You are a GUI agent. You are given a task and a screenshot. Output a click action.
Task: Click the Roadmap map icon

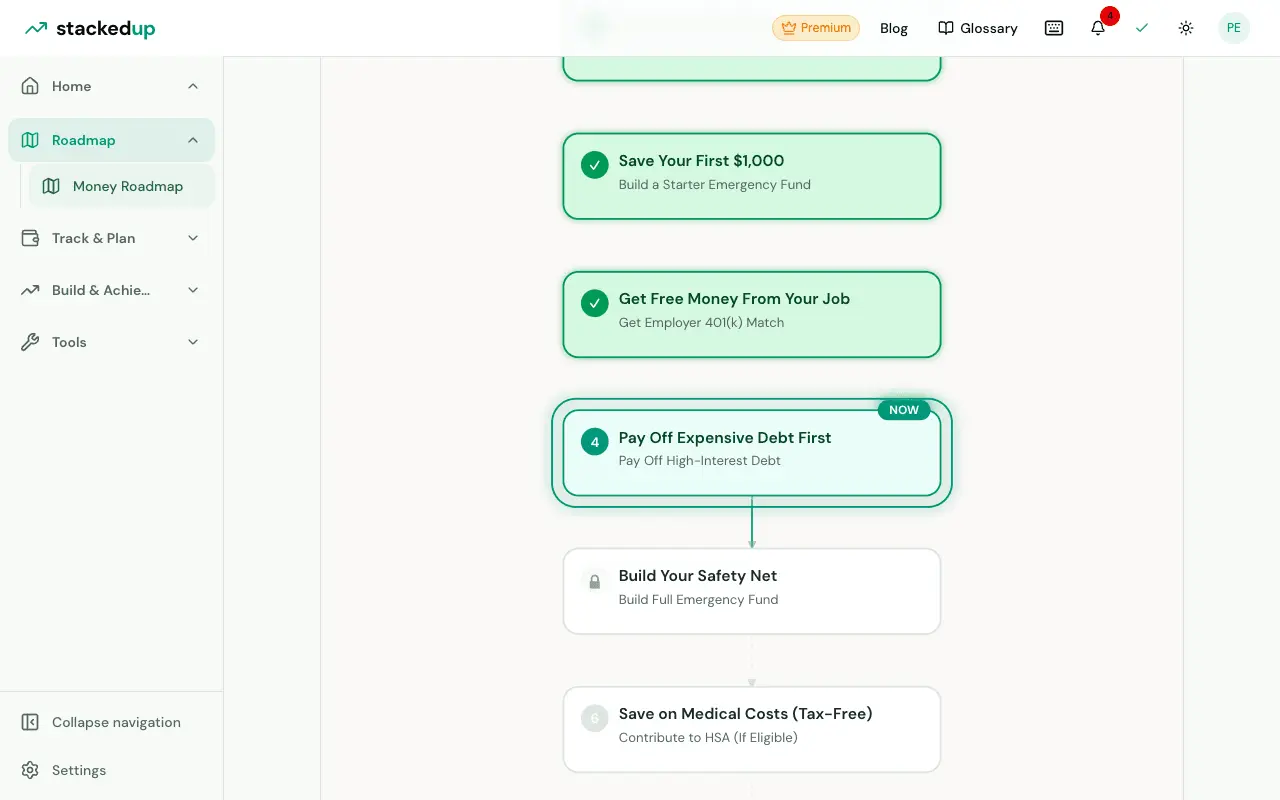[x=30, y=140]
